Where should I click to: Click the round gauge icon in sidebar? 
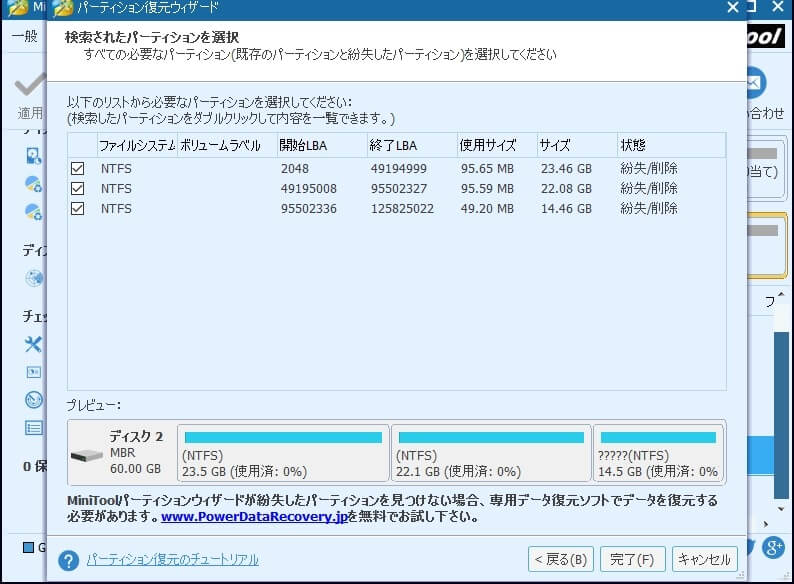[34, 400]
